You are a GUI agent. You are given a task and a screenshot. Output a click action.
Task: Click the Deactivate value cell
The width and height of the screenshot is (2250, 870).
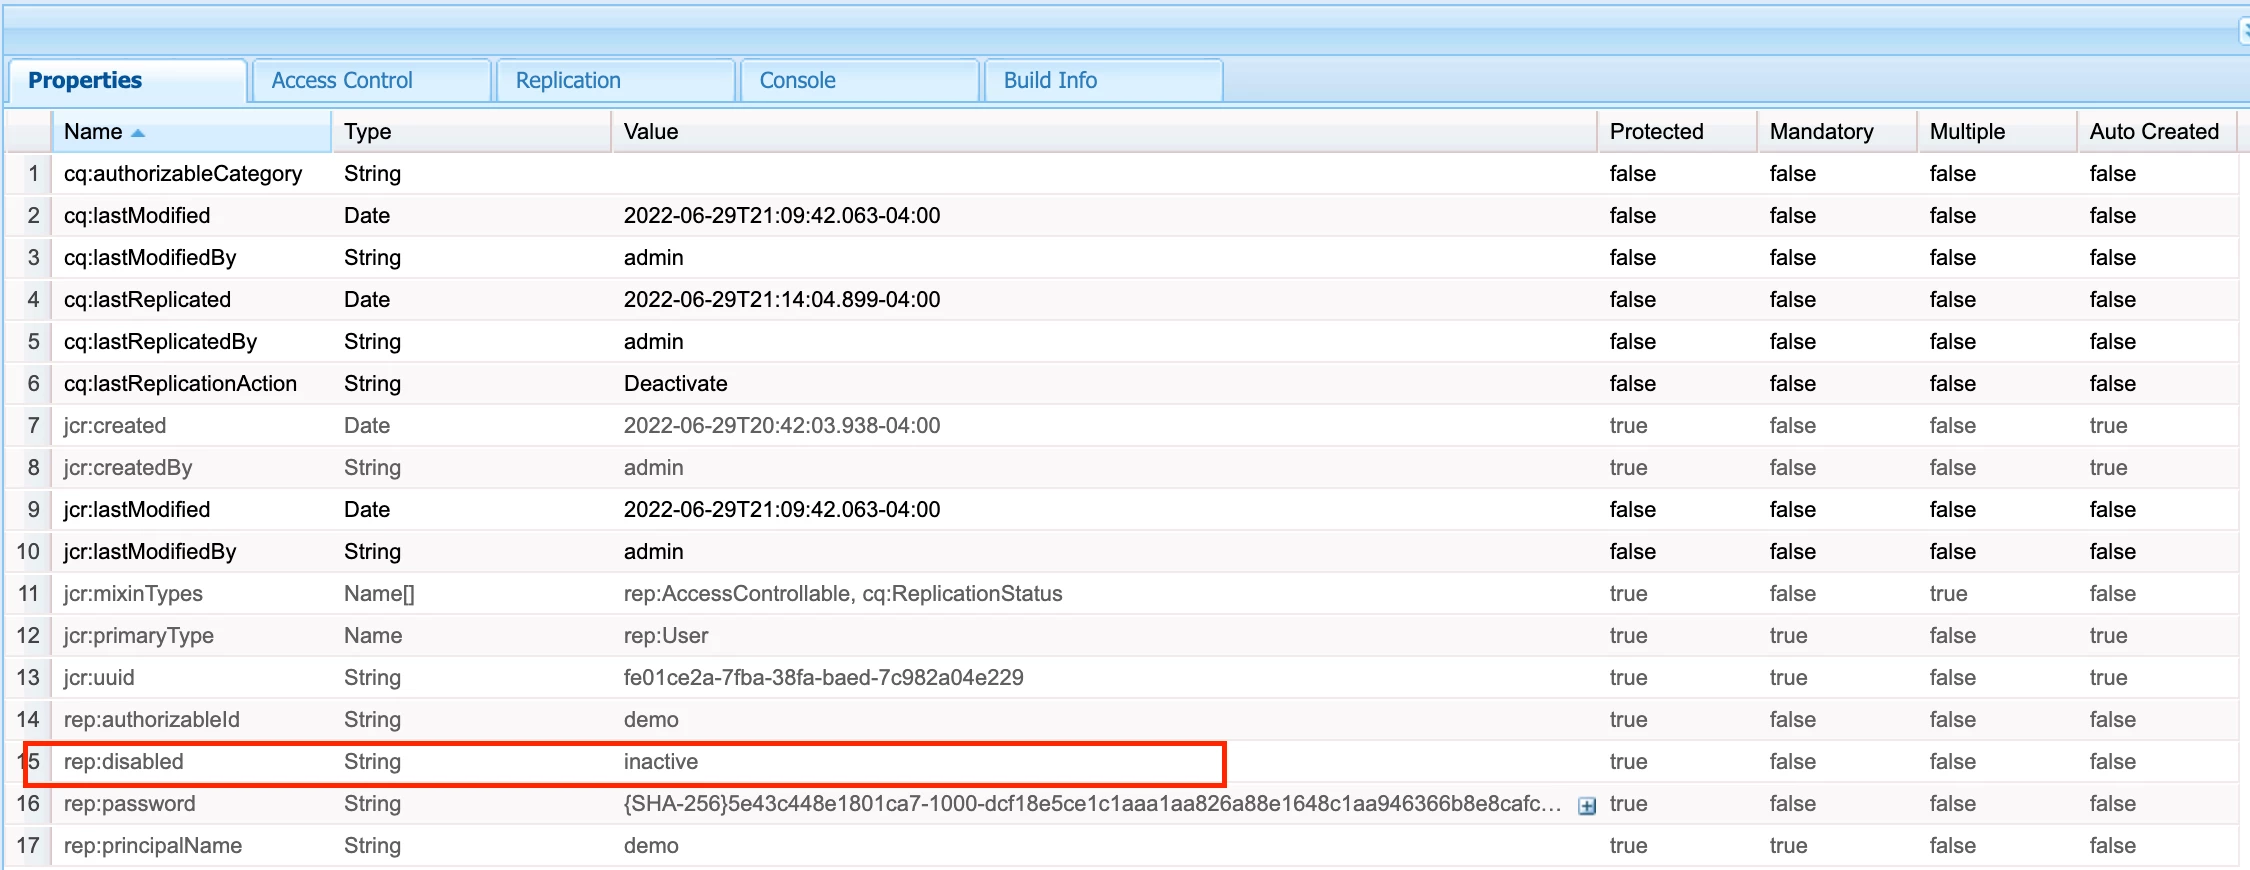click(676, 383)
